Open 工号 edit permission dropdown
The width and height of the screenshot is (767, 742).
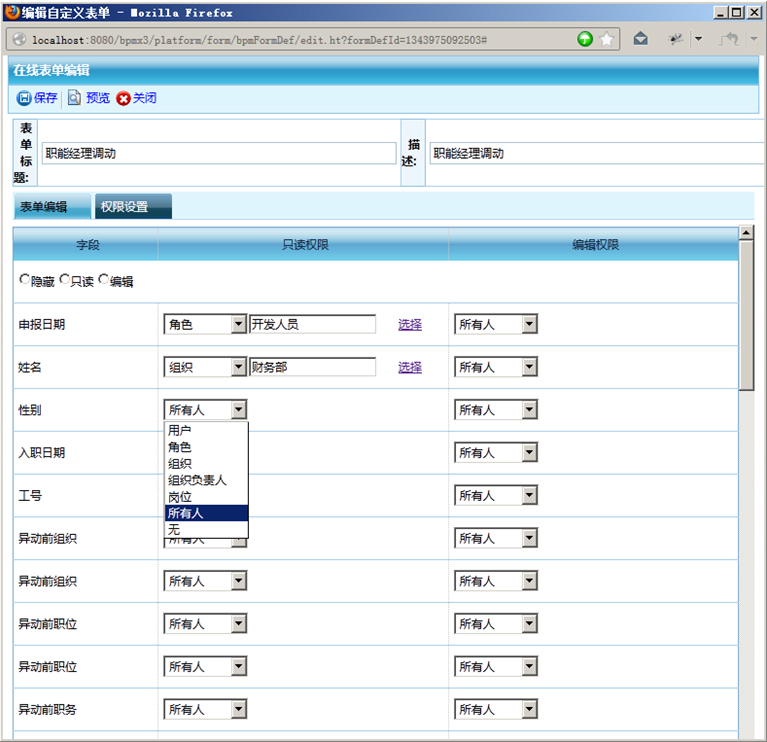tap(496, 495)
